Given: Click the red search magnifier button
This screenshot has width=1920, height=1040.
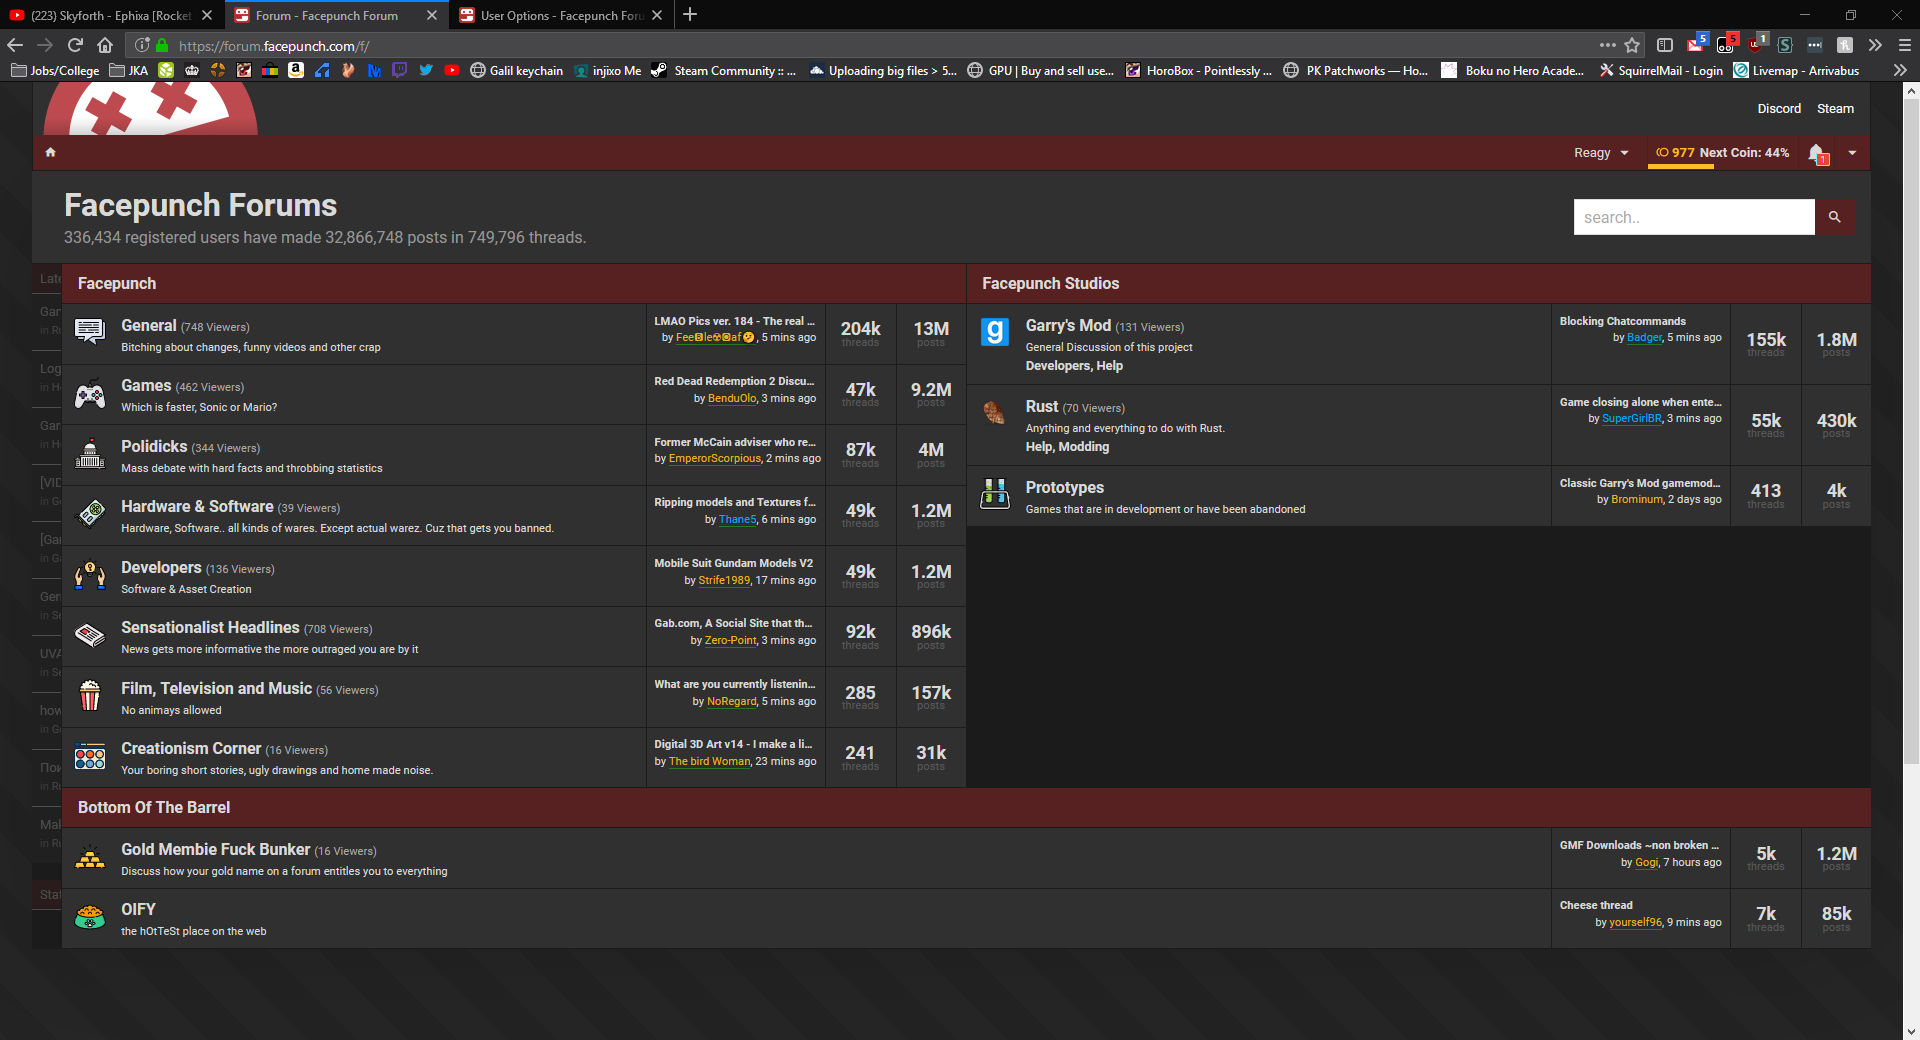Looking at the screenshot, I should point(1834,217).
